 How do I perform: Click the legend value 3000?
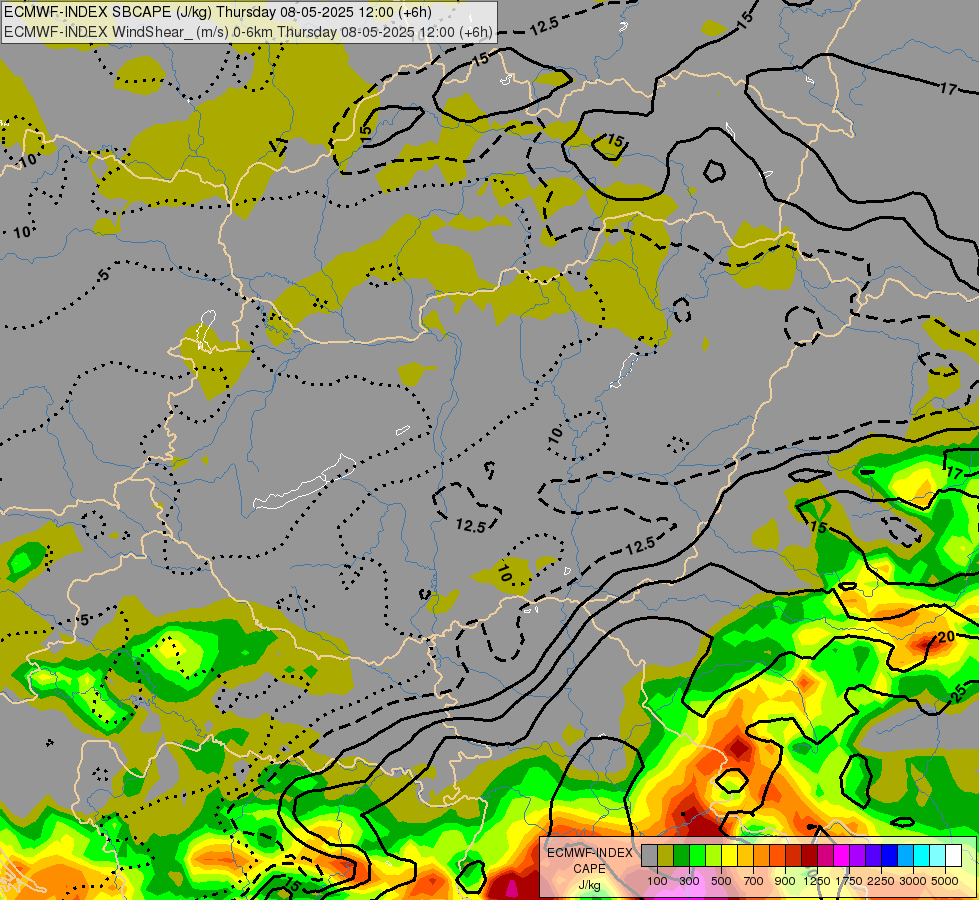[x=913, y=881]
